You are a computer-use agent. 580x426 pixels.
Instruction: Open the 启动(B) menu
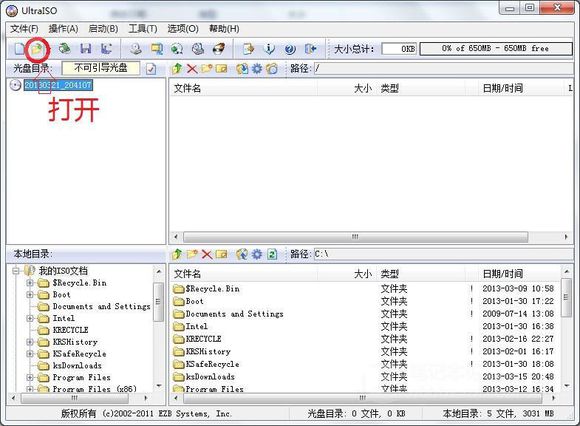coord(103,28)
